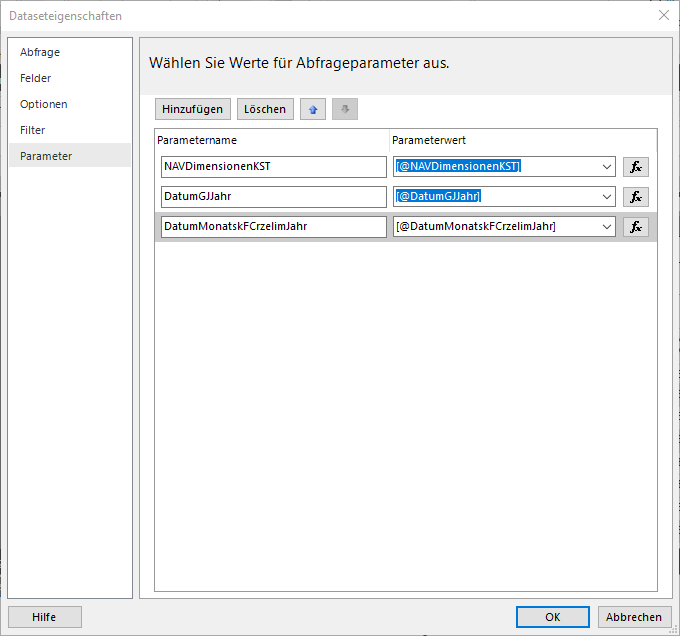The width and height of the screenshot is (680, 636).
Task: Click the Hinzufügen button
Action: tap(193, 109)
